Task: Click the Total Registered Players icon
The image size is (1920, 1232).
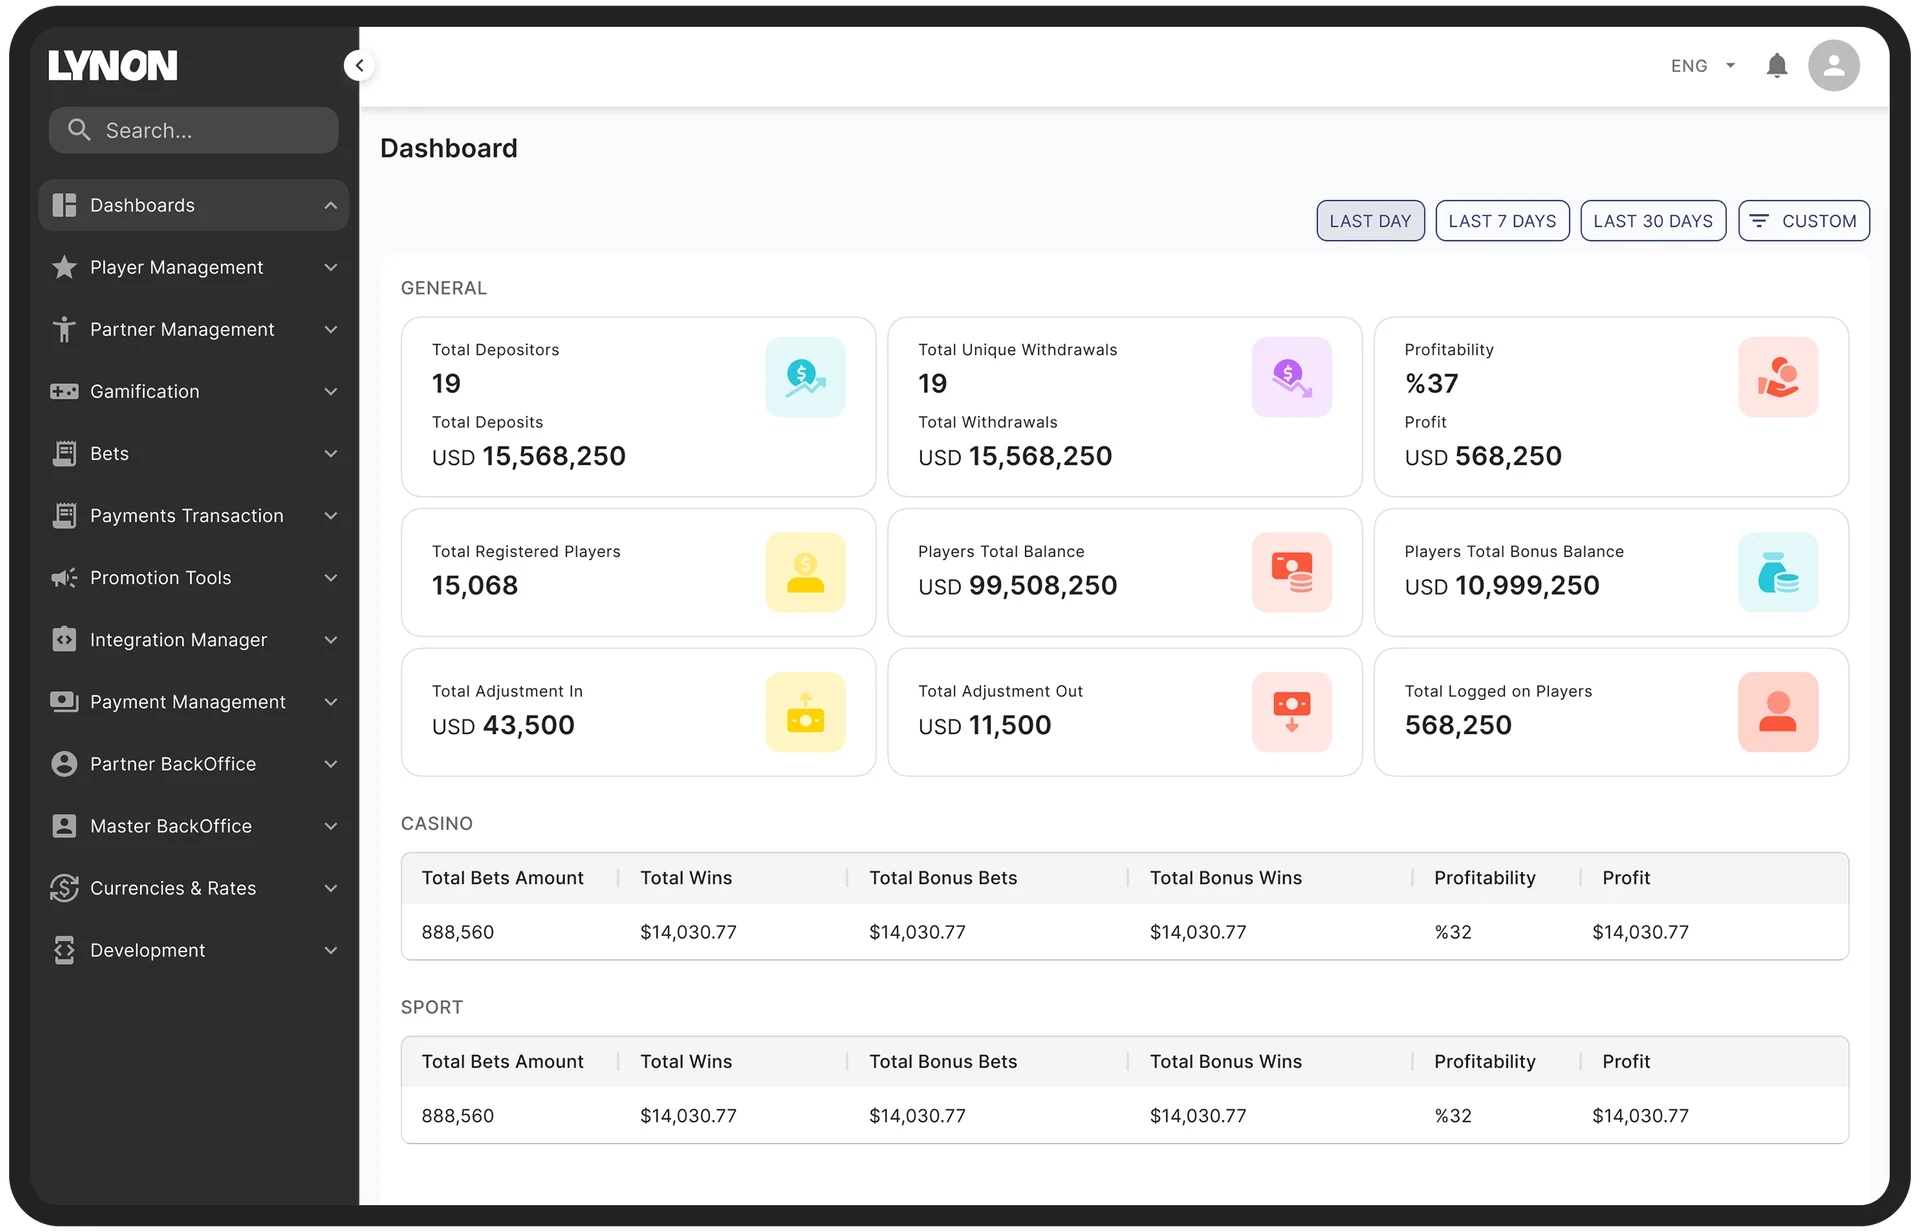Action: [x=805, y=572]
